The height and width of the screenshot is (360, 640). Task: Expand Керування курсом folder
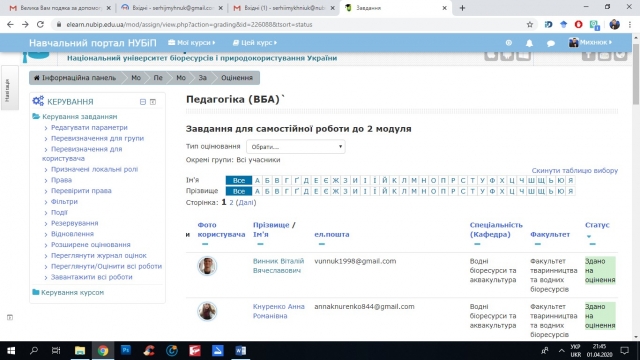click(x=69, y=292)
